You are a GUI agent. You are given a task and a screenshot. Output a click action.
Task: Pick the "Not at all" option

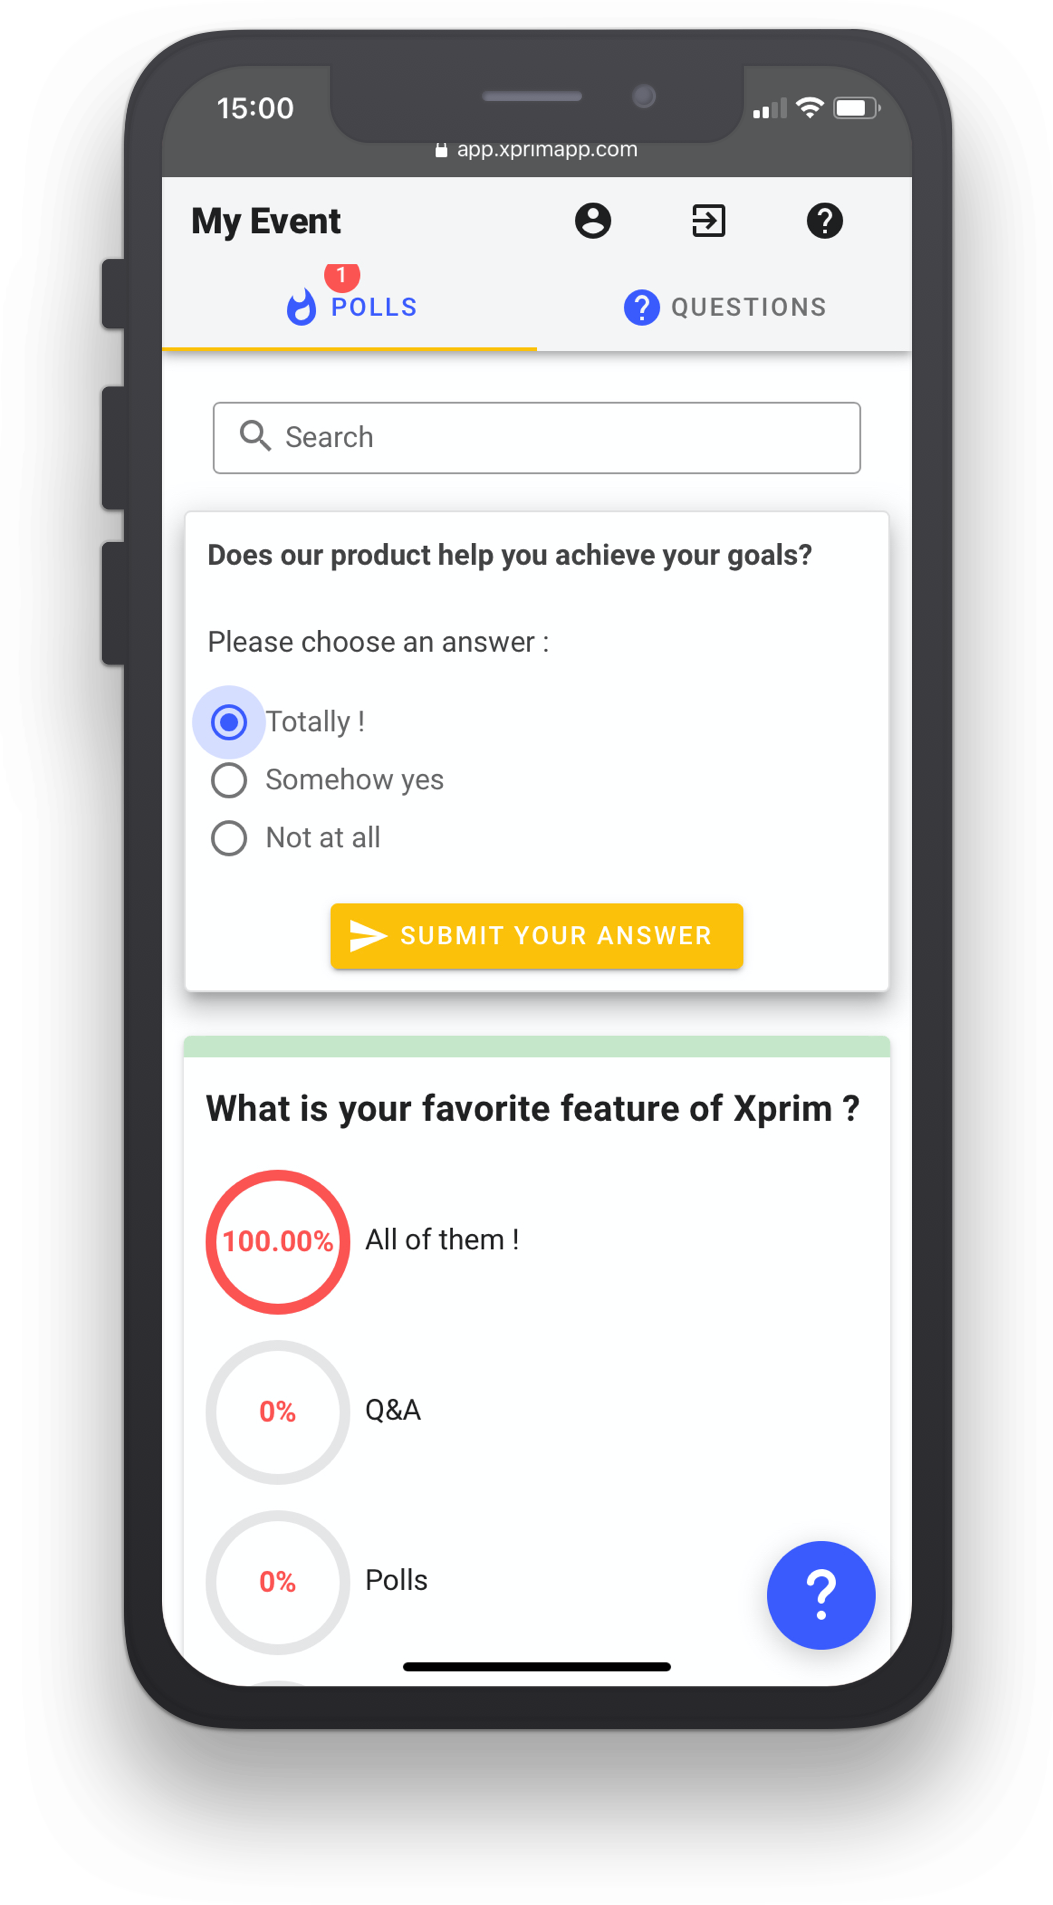pos(229,838)
